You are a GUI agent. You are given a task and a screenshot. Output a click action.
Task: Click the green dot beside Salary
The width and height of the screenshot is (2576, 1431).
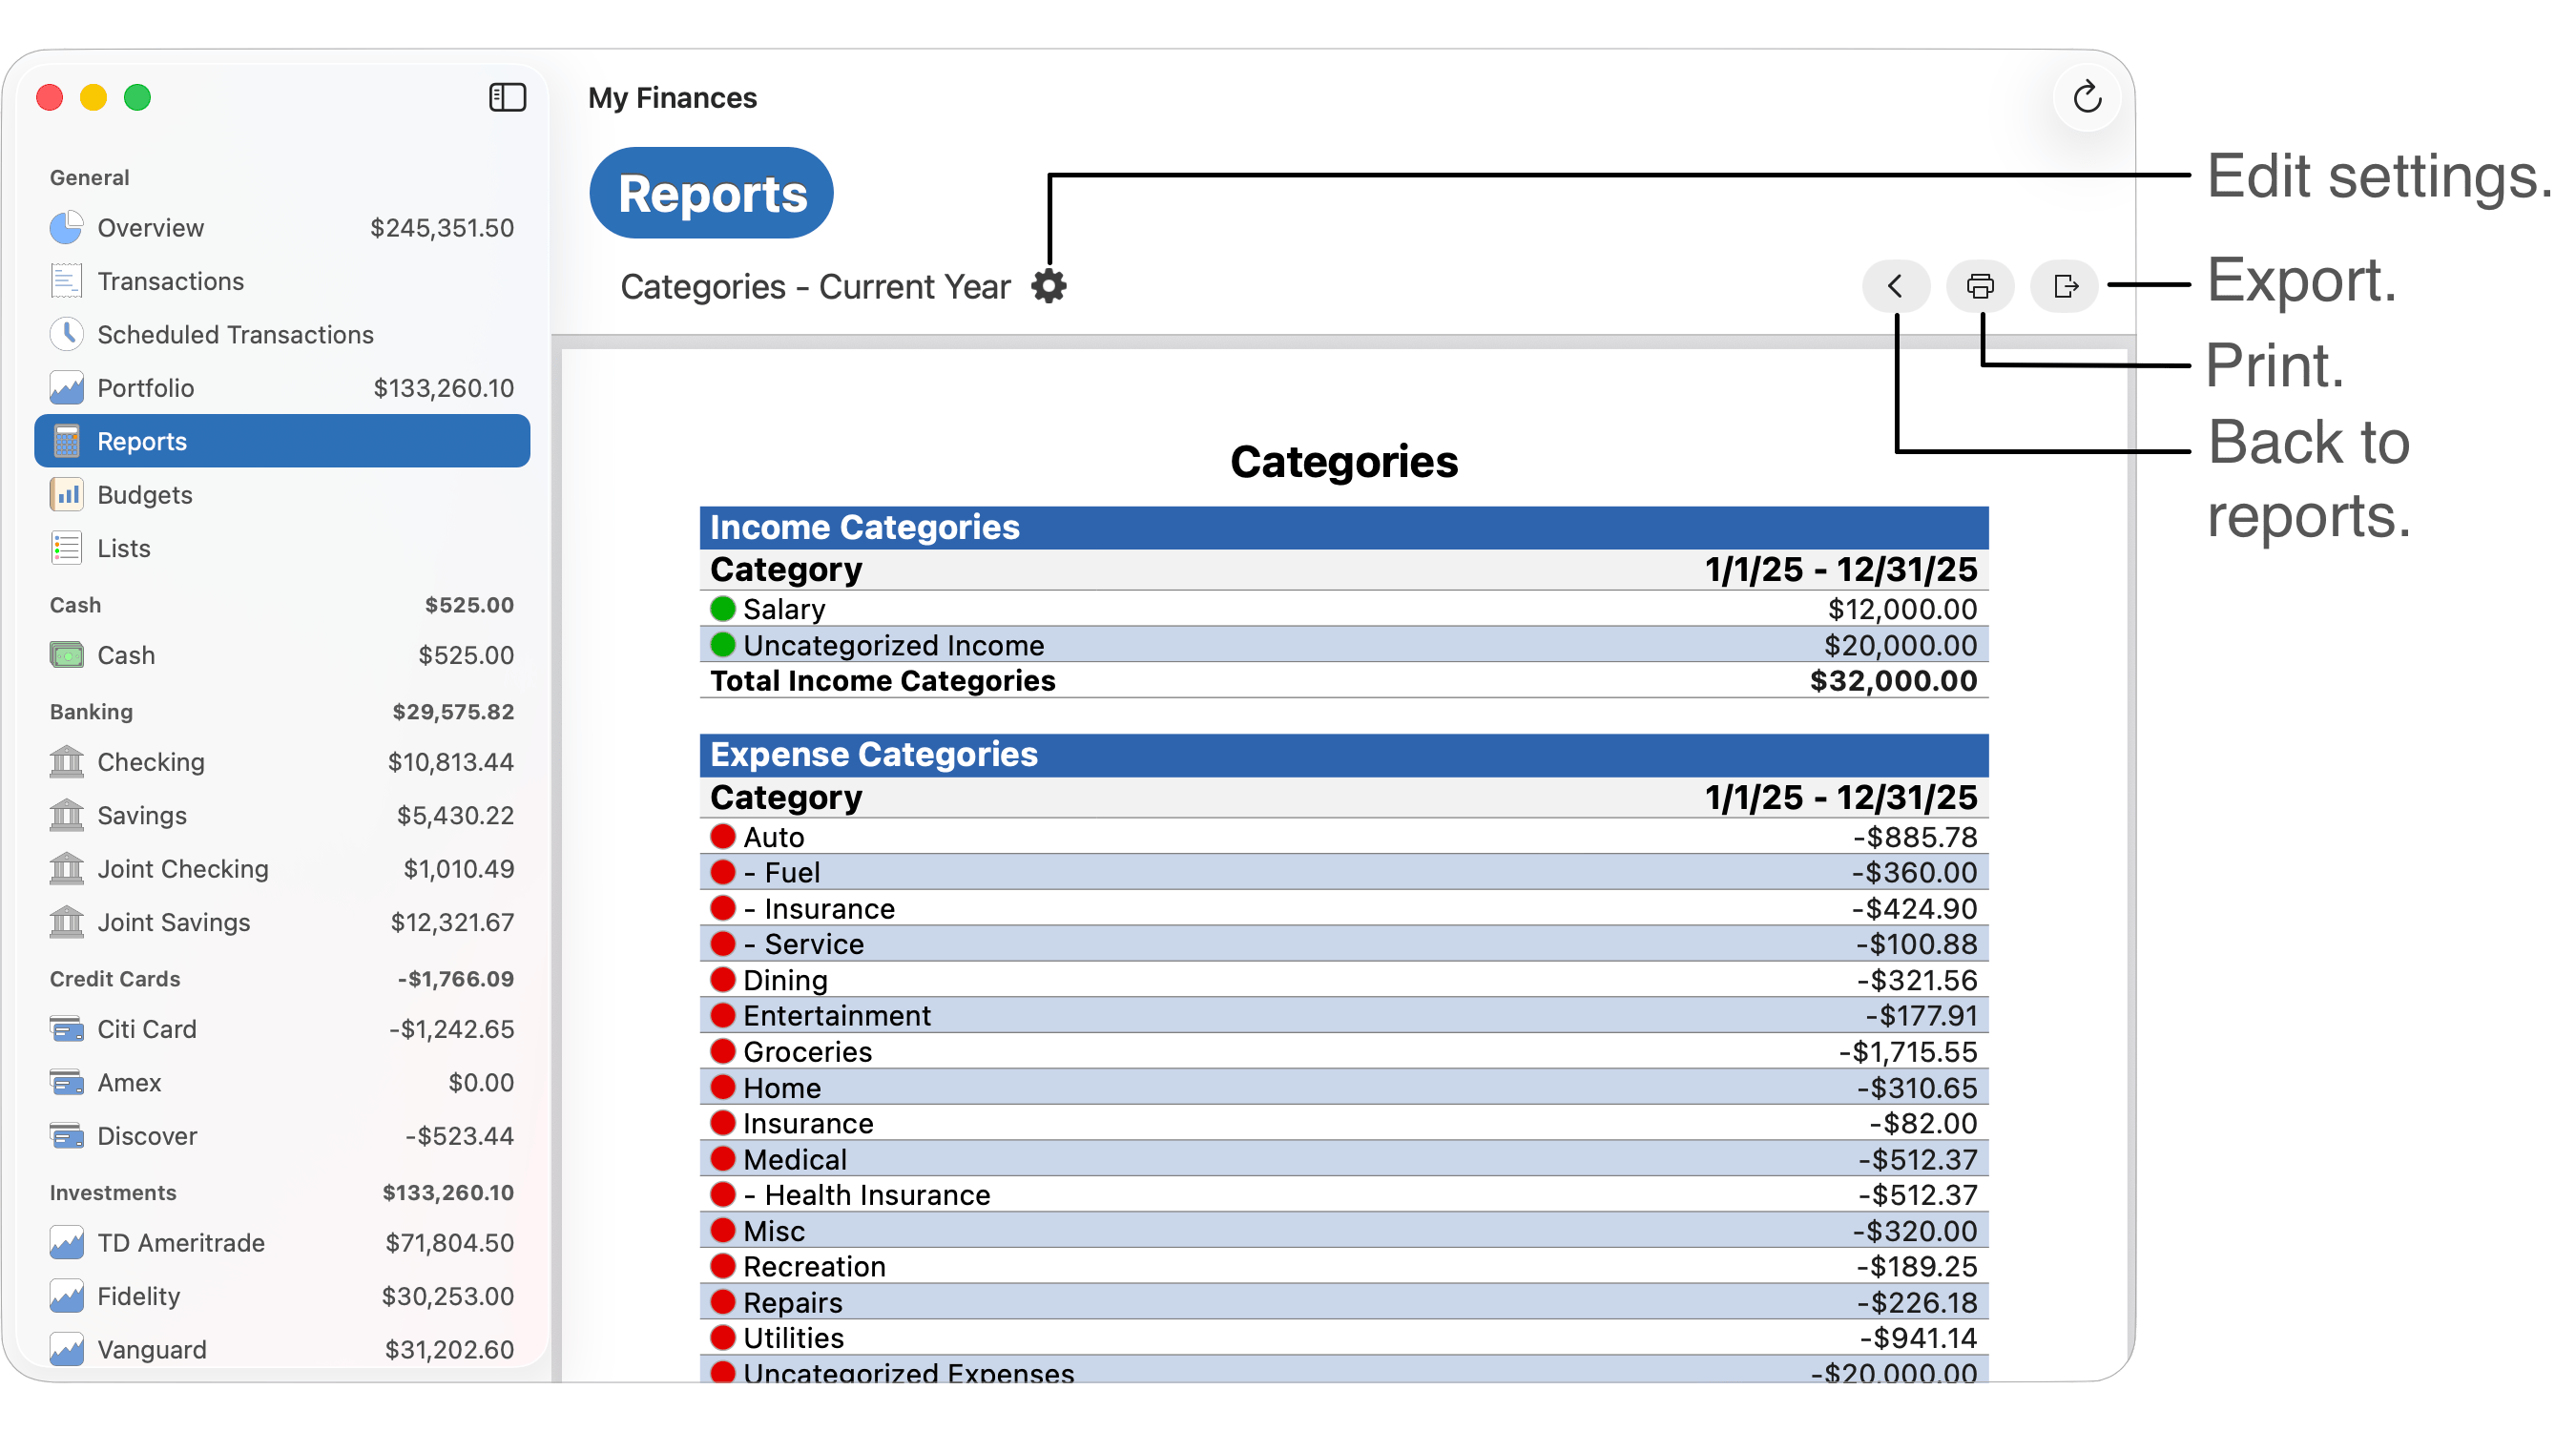pyautogui.click(x=722, y=608)
